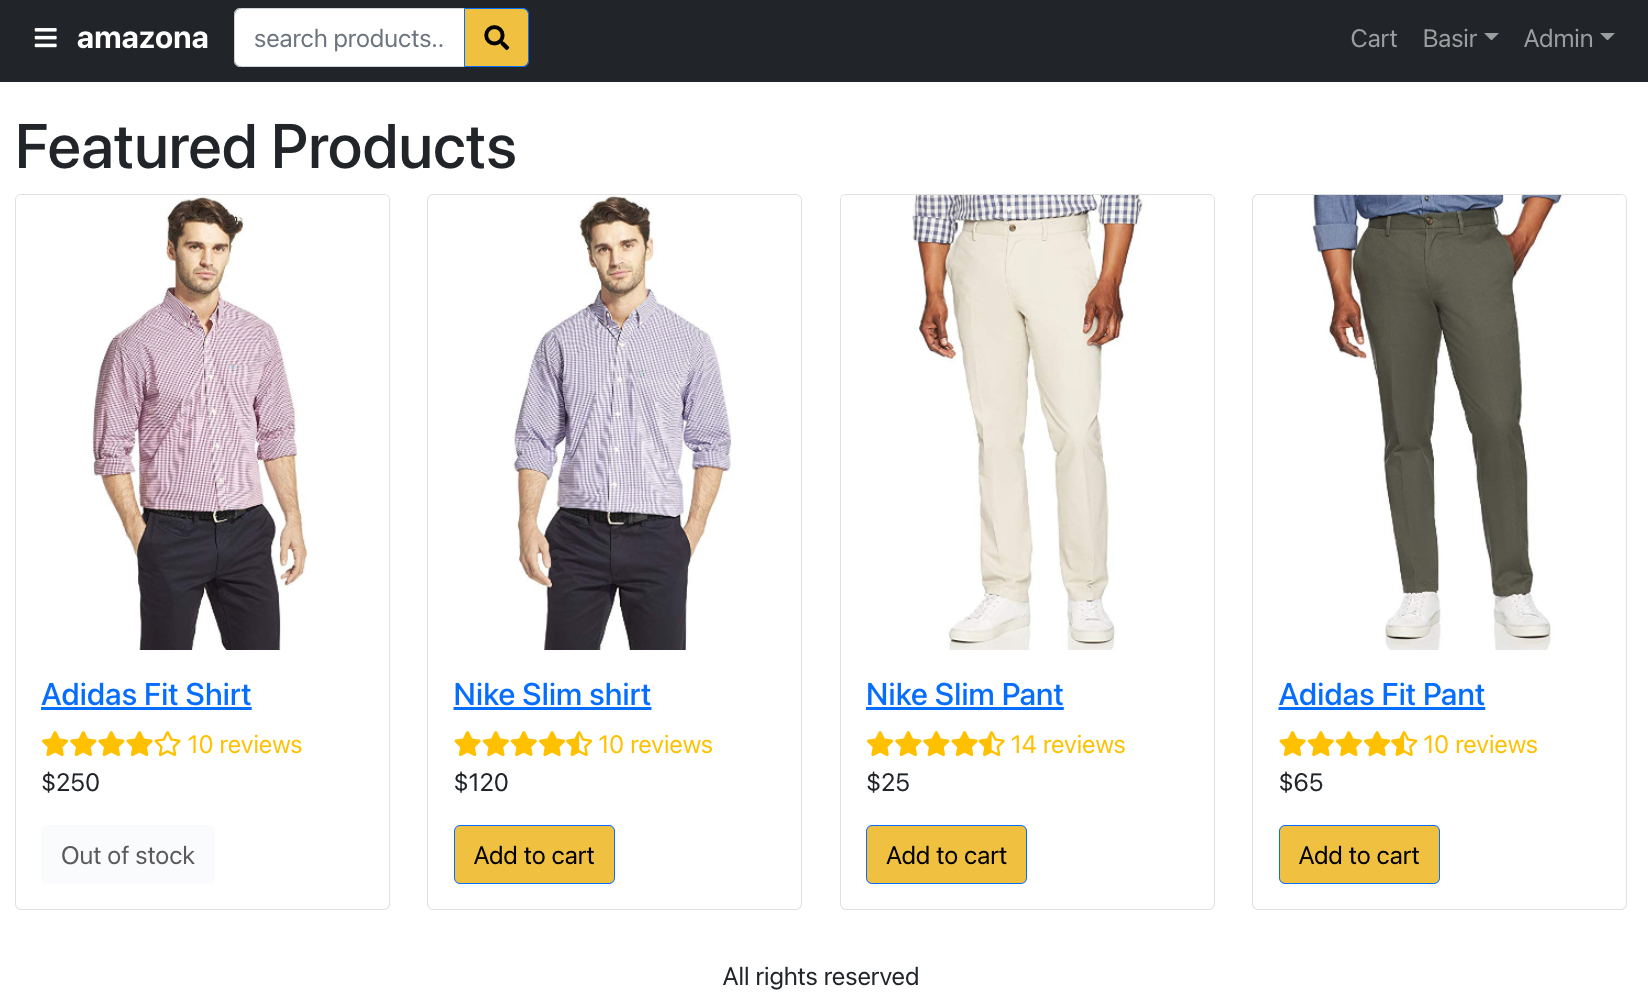
Task: Add Nike Slim Pant to cart
Action: tap(946, 855)
